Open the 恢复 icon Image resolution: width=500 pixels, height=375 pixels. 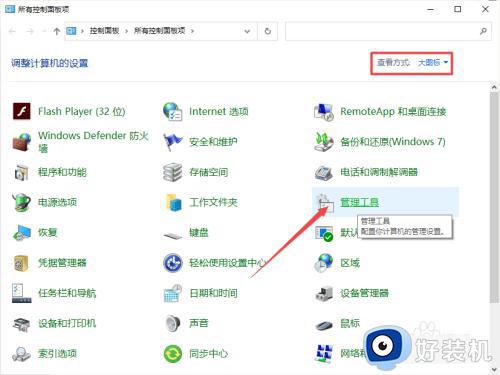pos(22,232)
